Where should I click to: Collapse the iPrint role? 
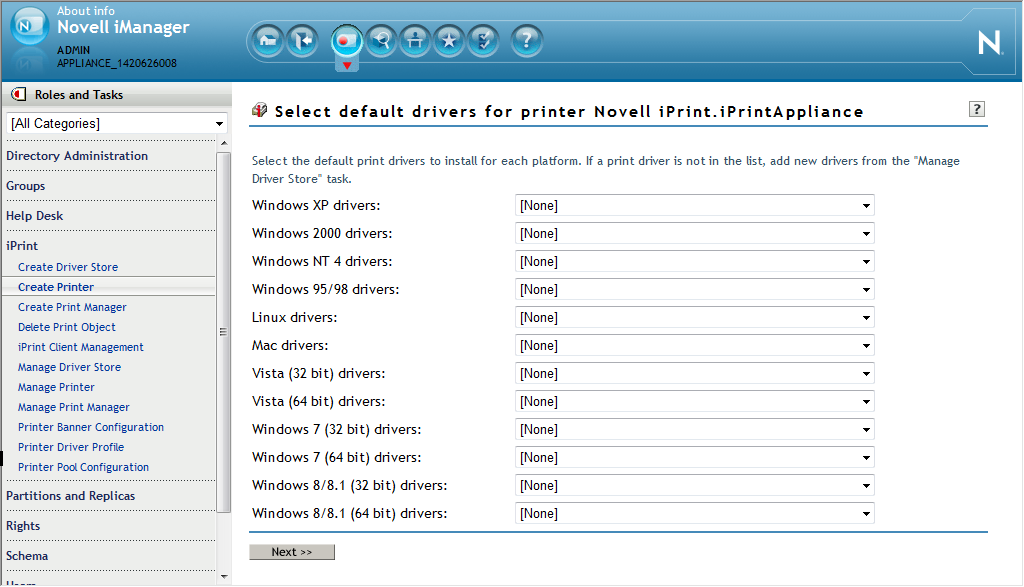[22, 246]
